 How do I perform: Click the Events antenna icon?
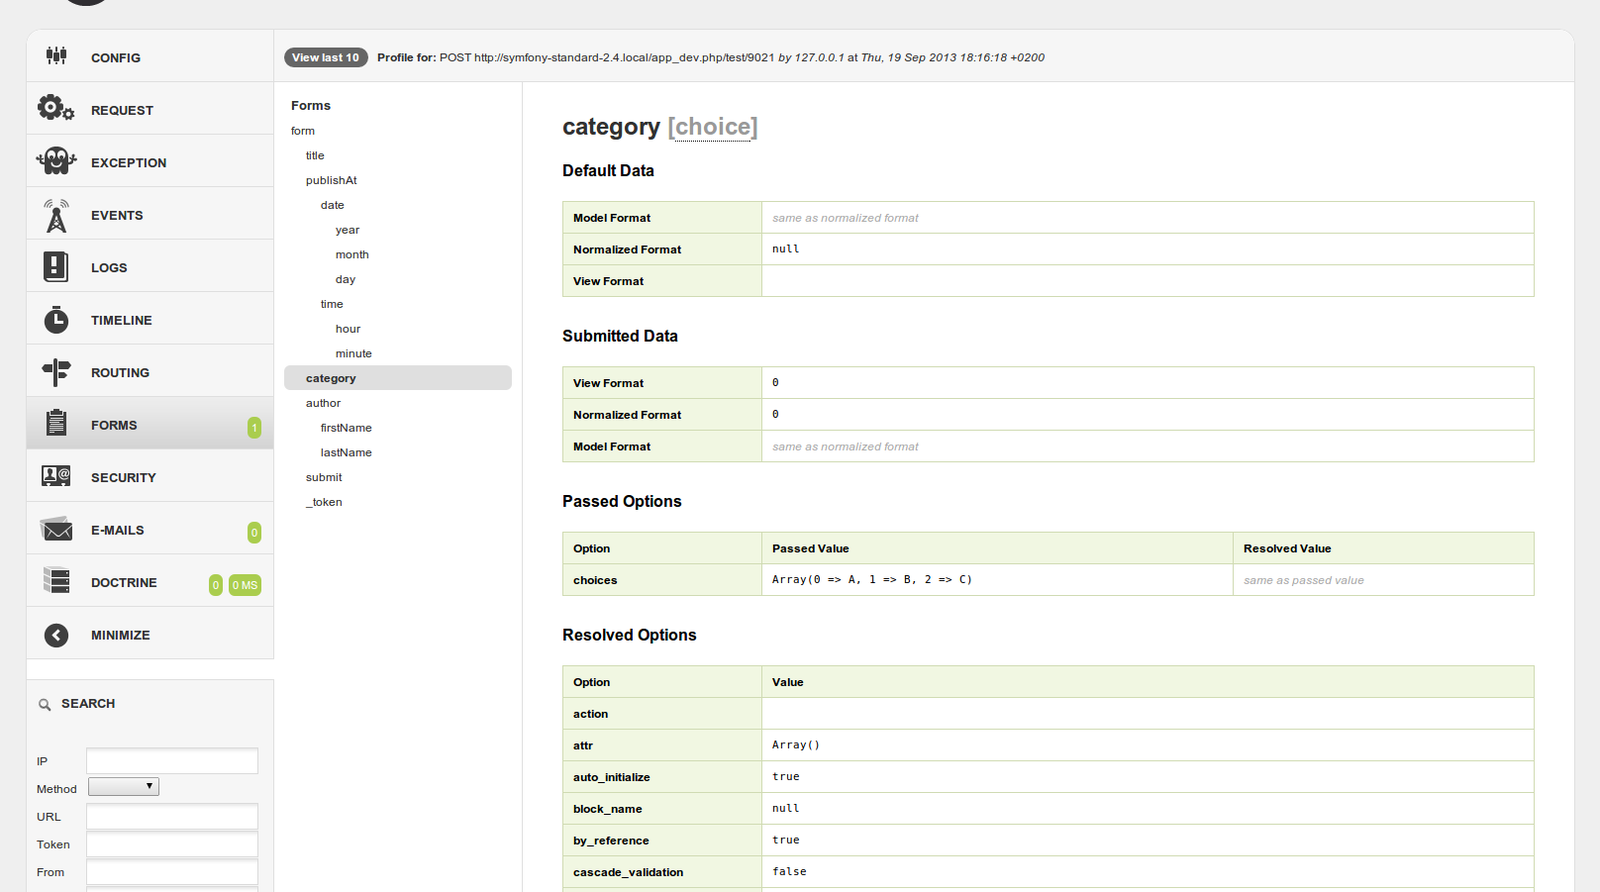point(56,215)
